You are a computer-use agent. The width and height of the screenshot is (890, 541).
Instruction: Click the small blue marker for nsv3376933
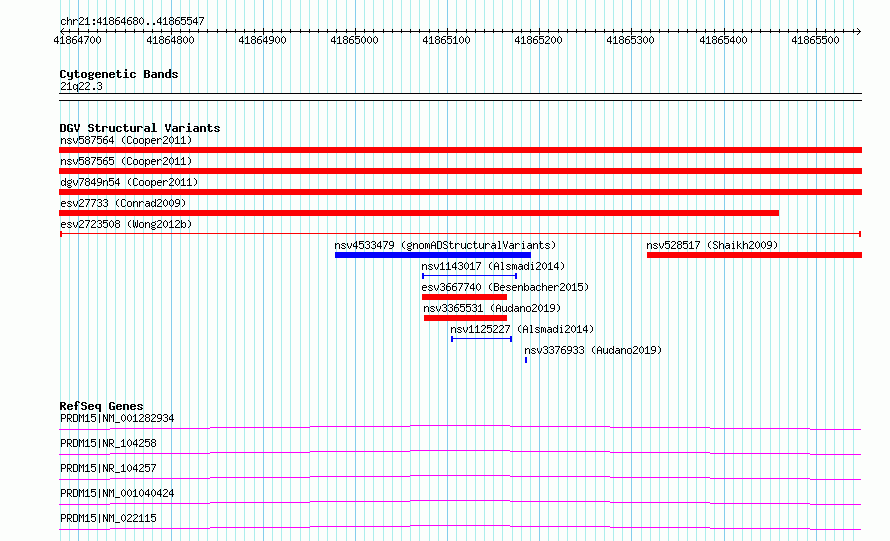click(x=526, y=360)
